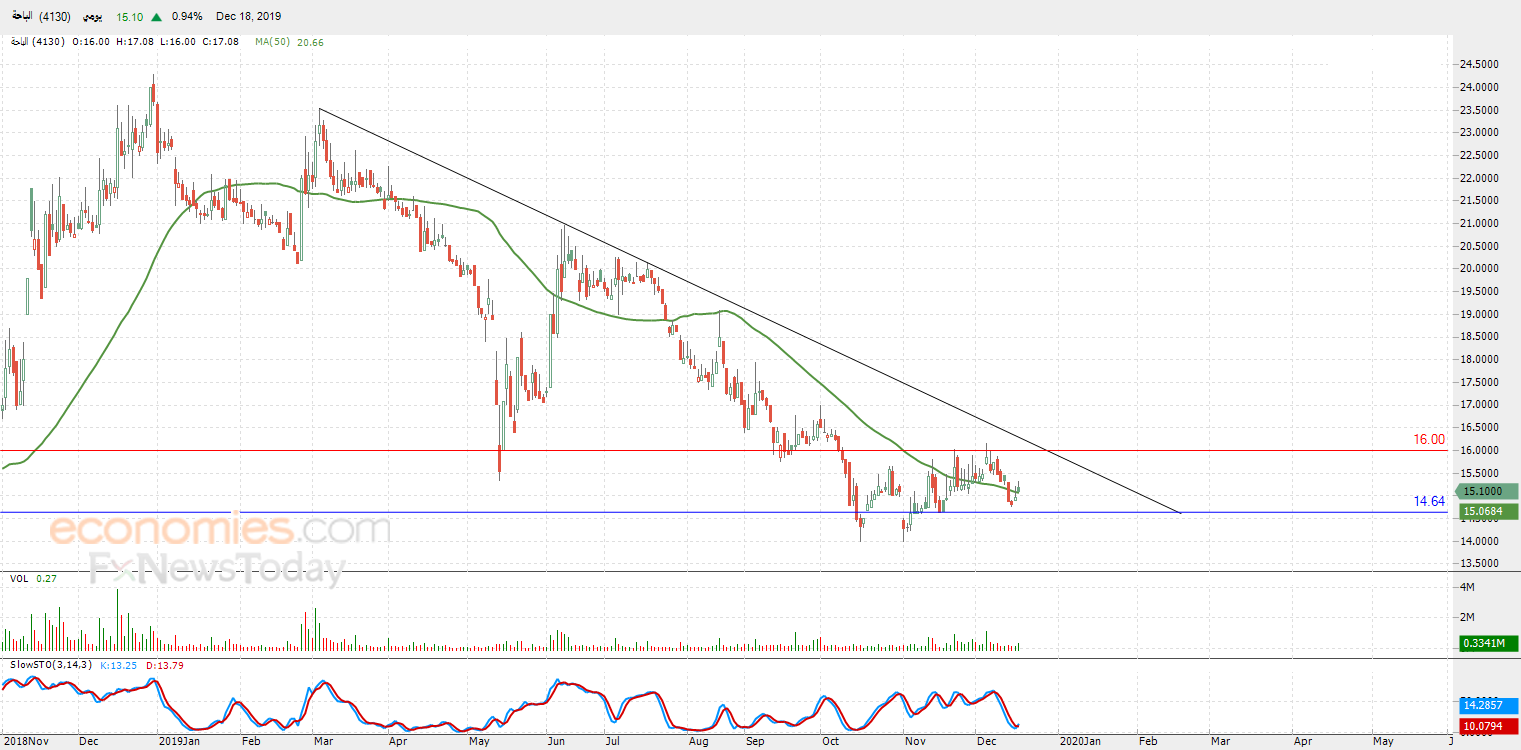
Task: Click the 15.0684 green moving average tag
Action: click(x=1486, y=512)
